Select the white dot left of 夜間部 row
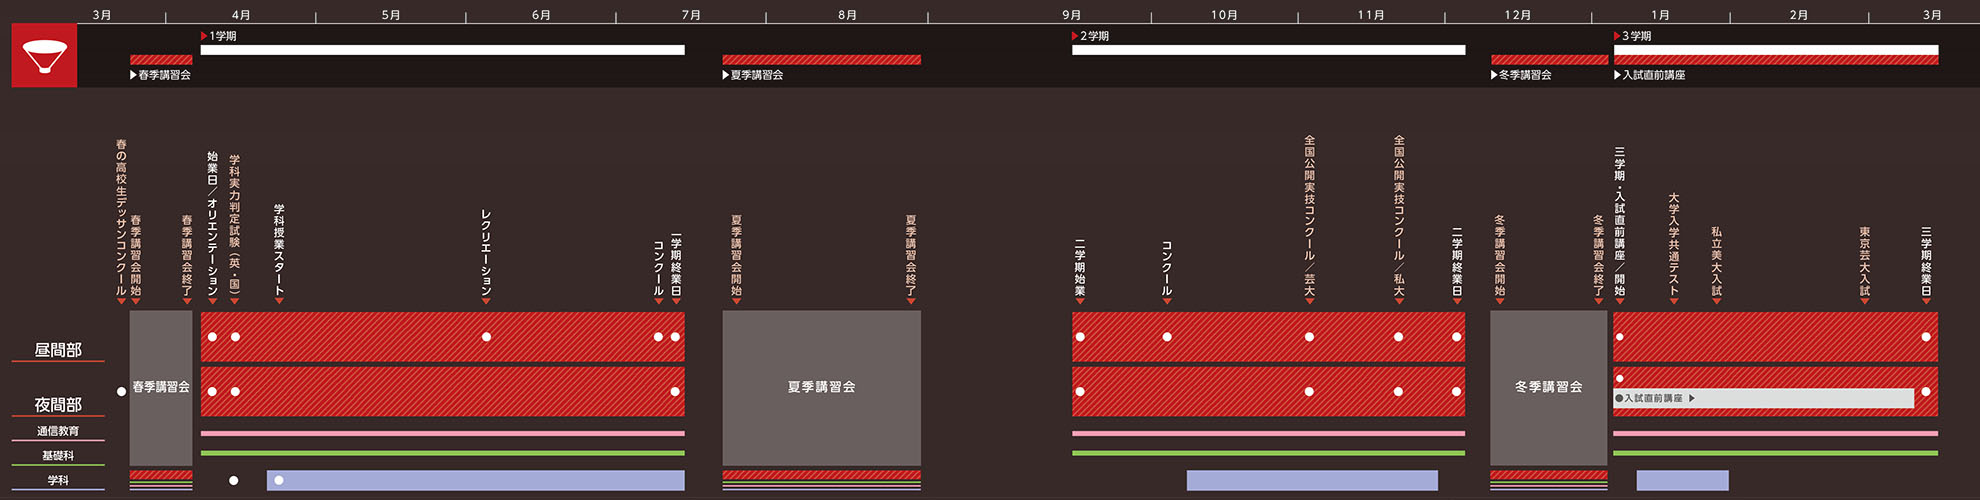Image resolution: width=1980 pixels, height=500 pixels. point(122,391)
